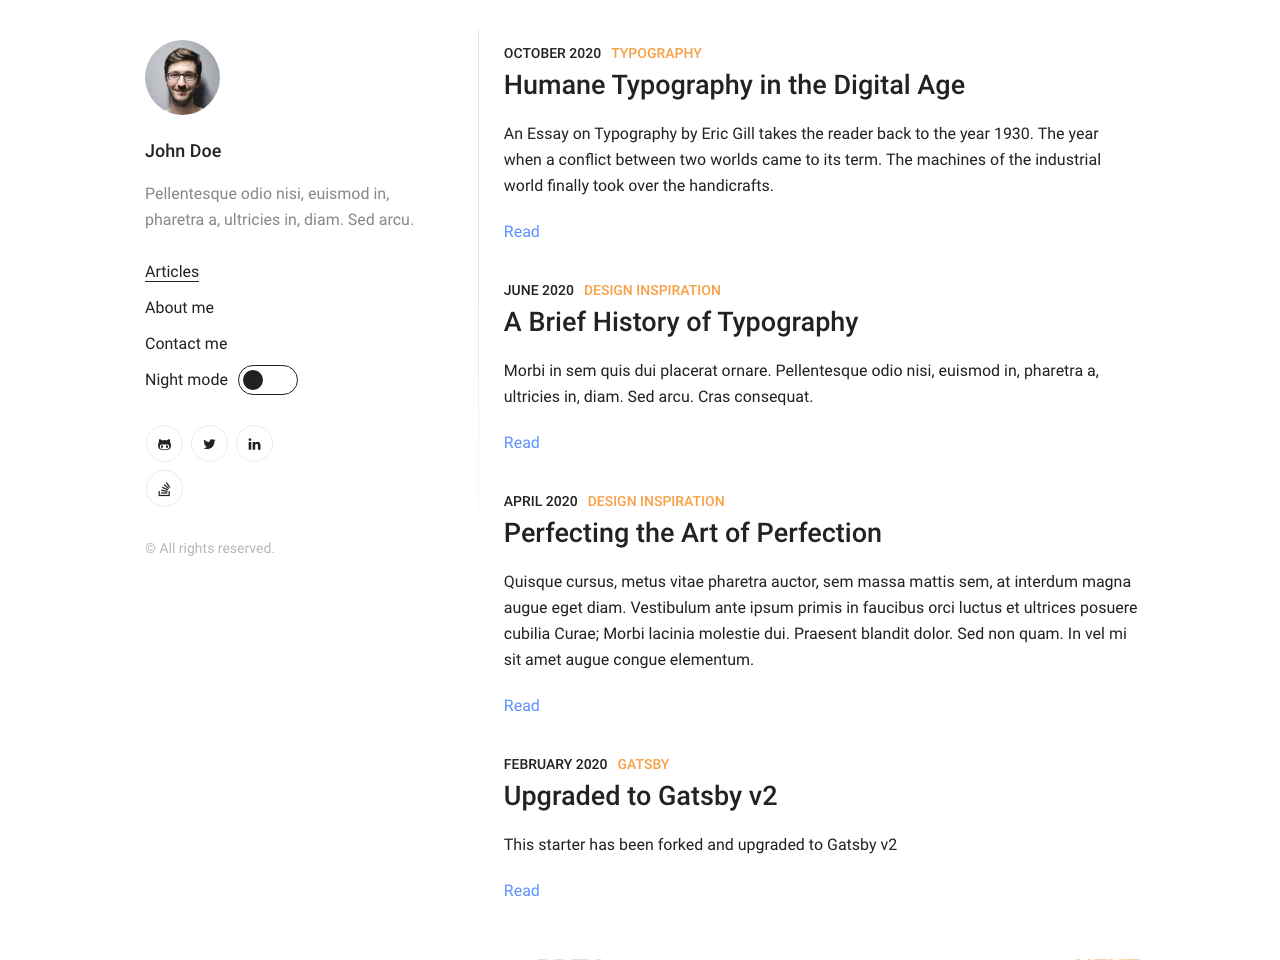This screenshot has width=1280, height=960.
Task: Open the Twitter profile icon
Action: point(209,444)
